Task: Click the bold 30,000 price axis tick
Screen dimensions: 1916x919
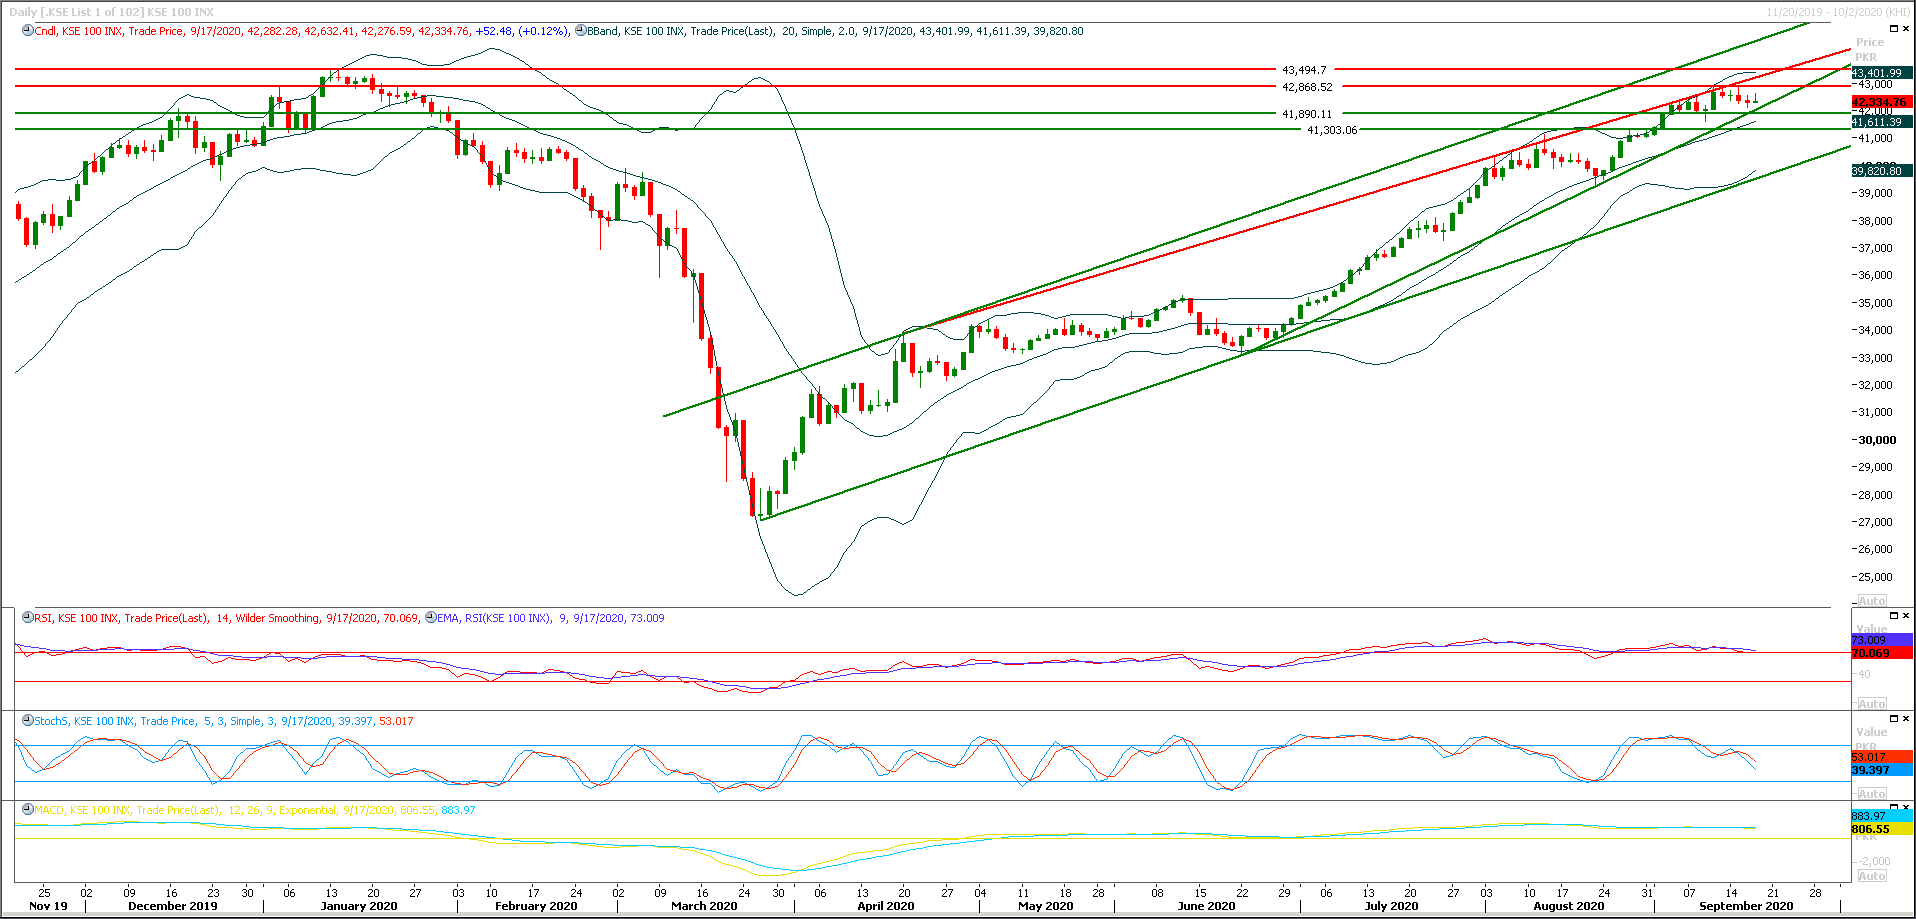Action: (1878, 440)
